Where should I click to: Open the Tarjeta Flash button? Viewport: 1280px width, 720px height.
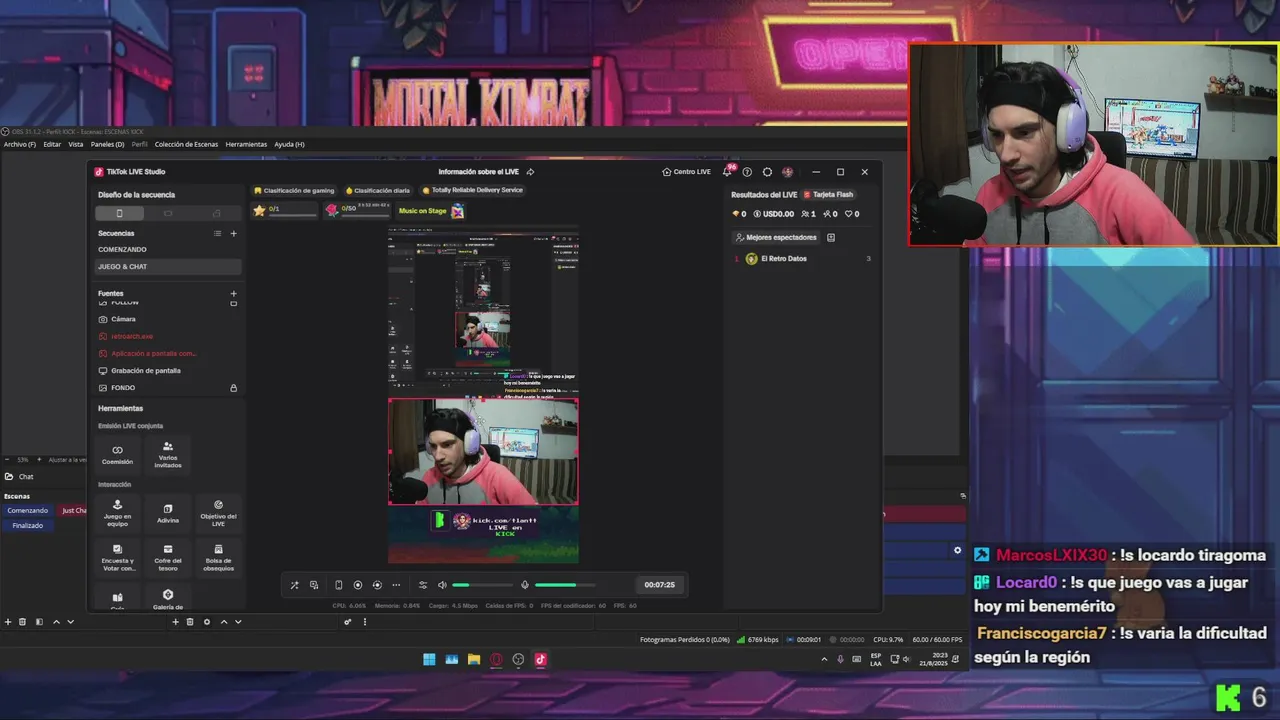pyautogui.click(x=829, y=195)
